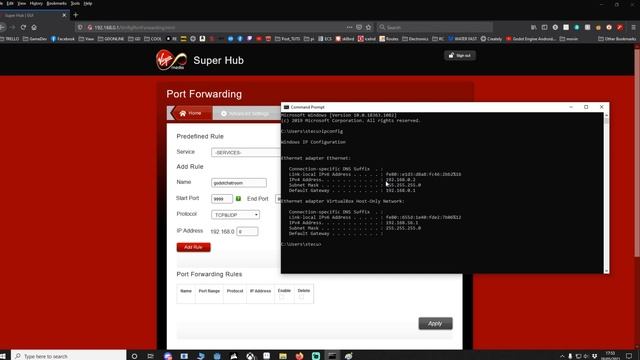This screenshot has width=640, height=360.
Task: Bookmark this page with the star icon
Action: (369, 27)
